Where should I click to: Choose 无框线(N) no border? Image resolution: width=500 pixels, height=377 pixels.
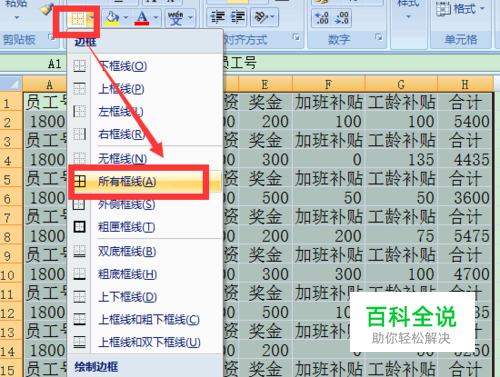coord(145,158)
